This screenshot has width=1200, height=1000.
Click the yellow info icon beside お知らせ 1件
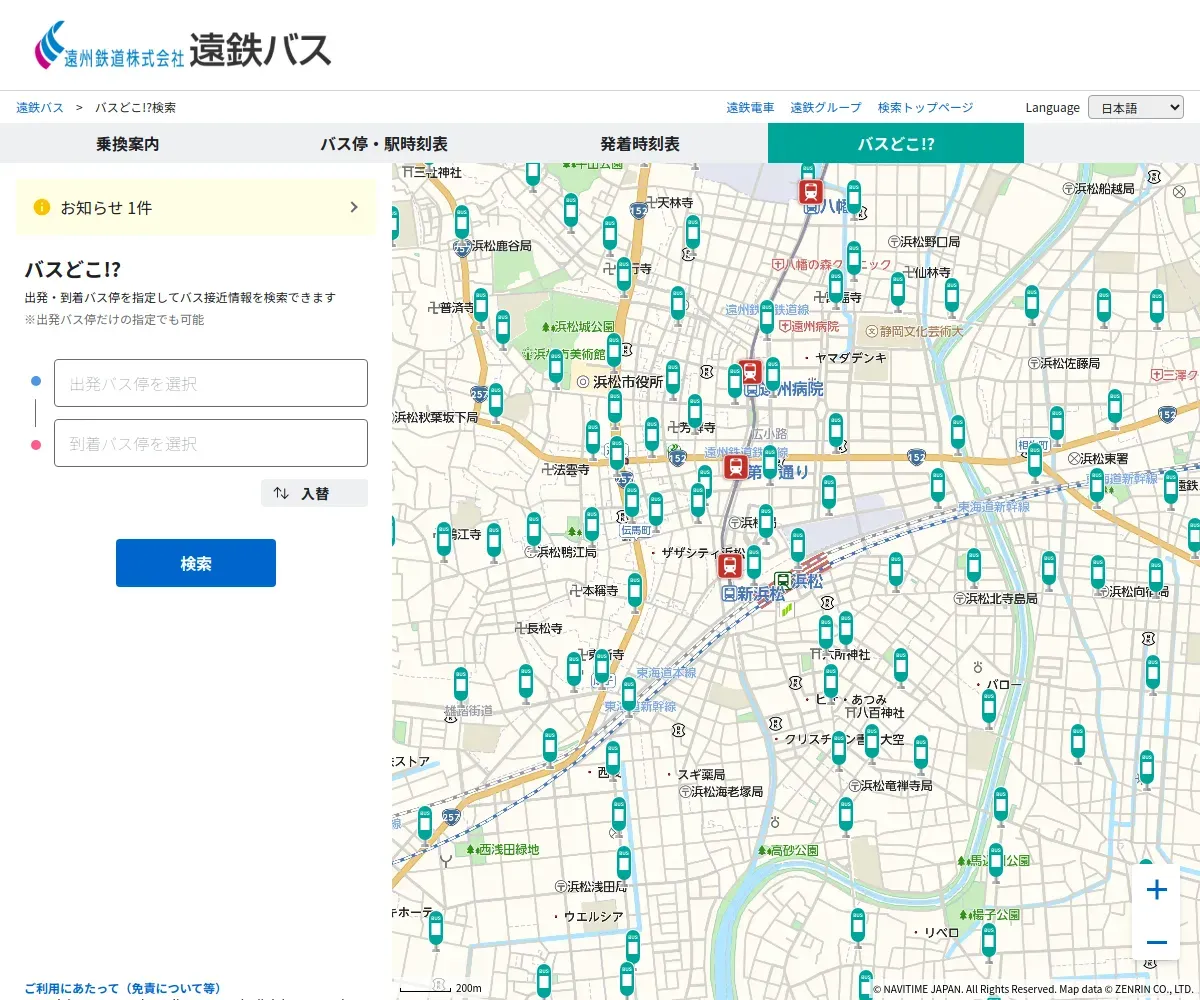[42, 207]
